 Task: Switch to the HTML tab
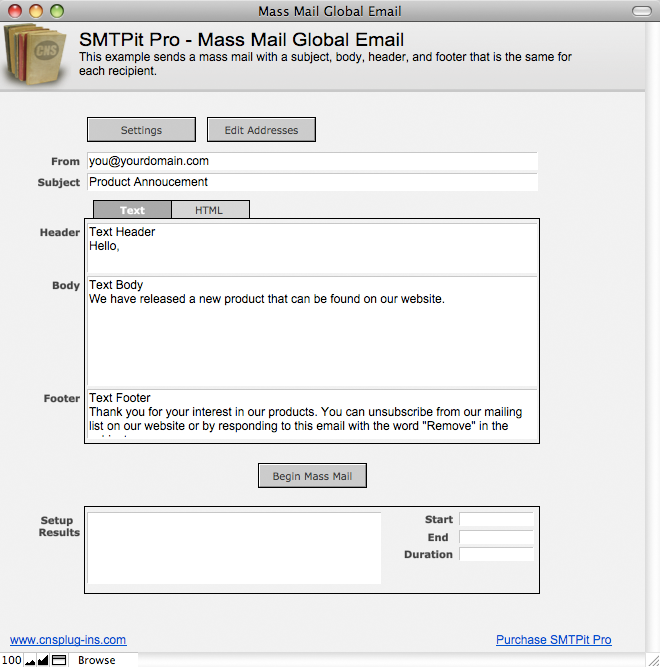210,210
